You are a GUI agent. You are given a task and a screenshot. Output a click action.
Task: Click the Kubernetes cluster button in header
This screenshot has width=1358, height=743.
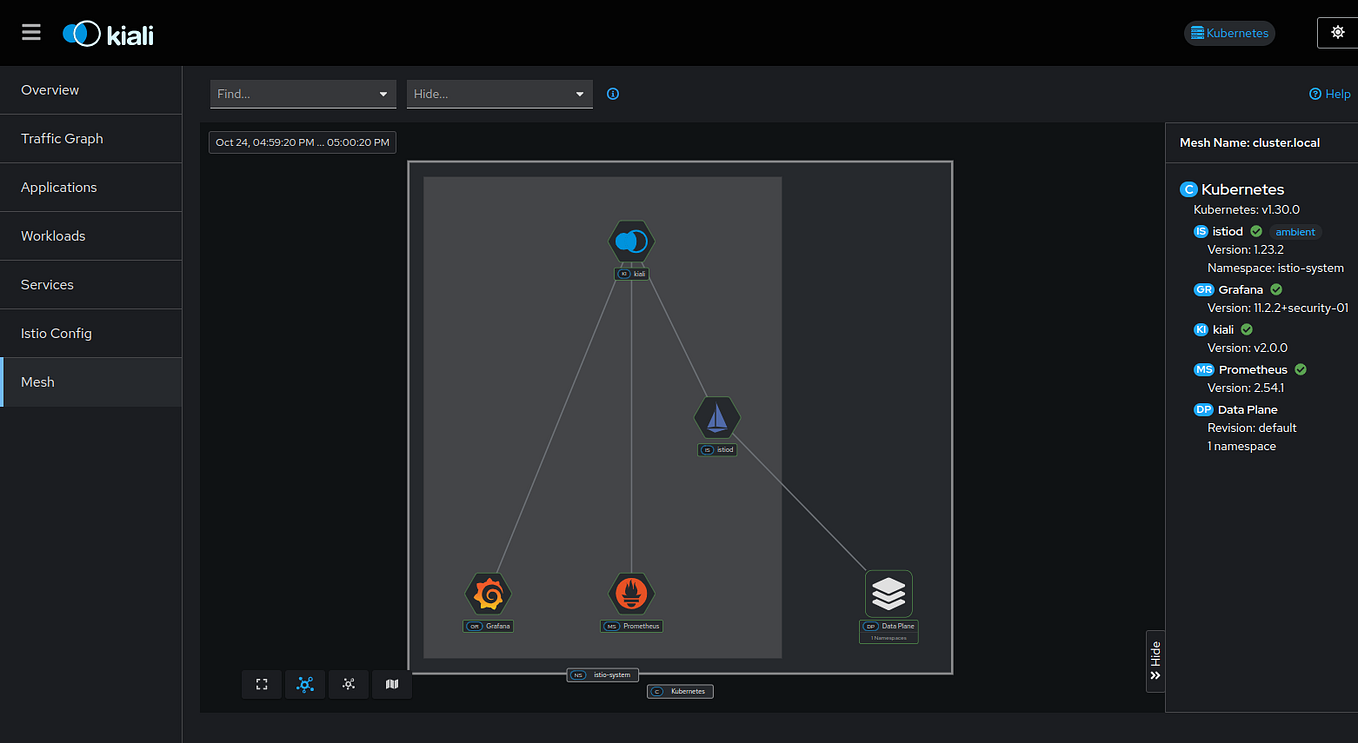click(1229, 32)
